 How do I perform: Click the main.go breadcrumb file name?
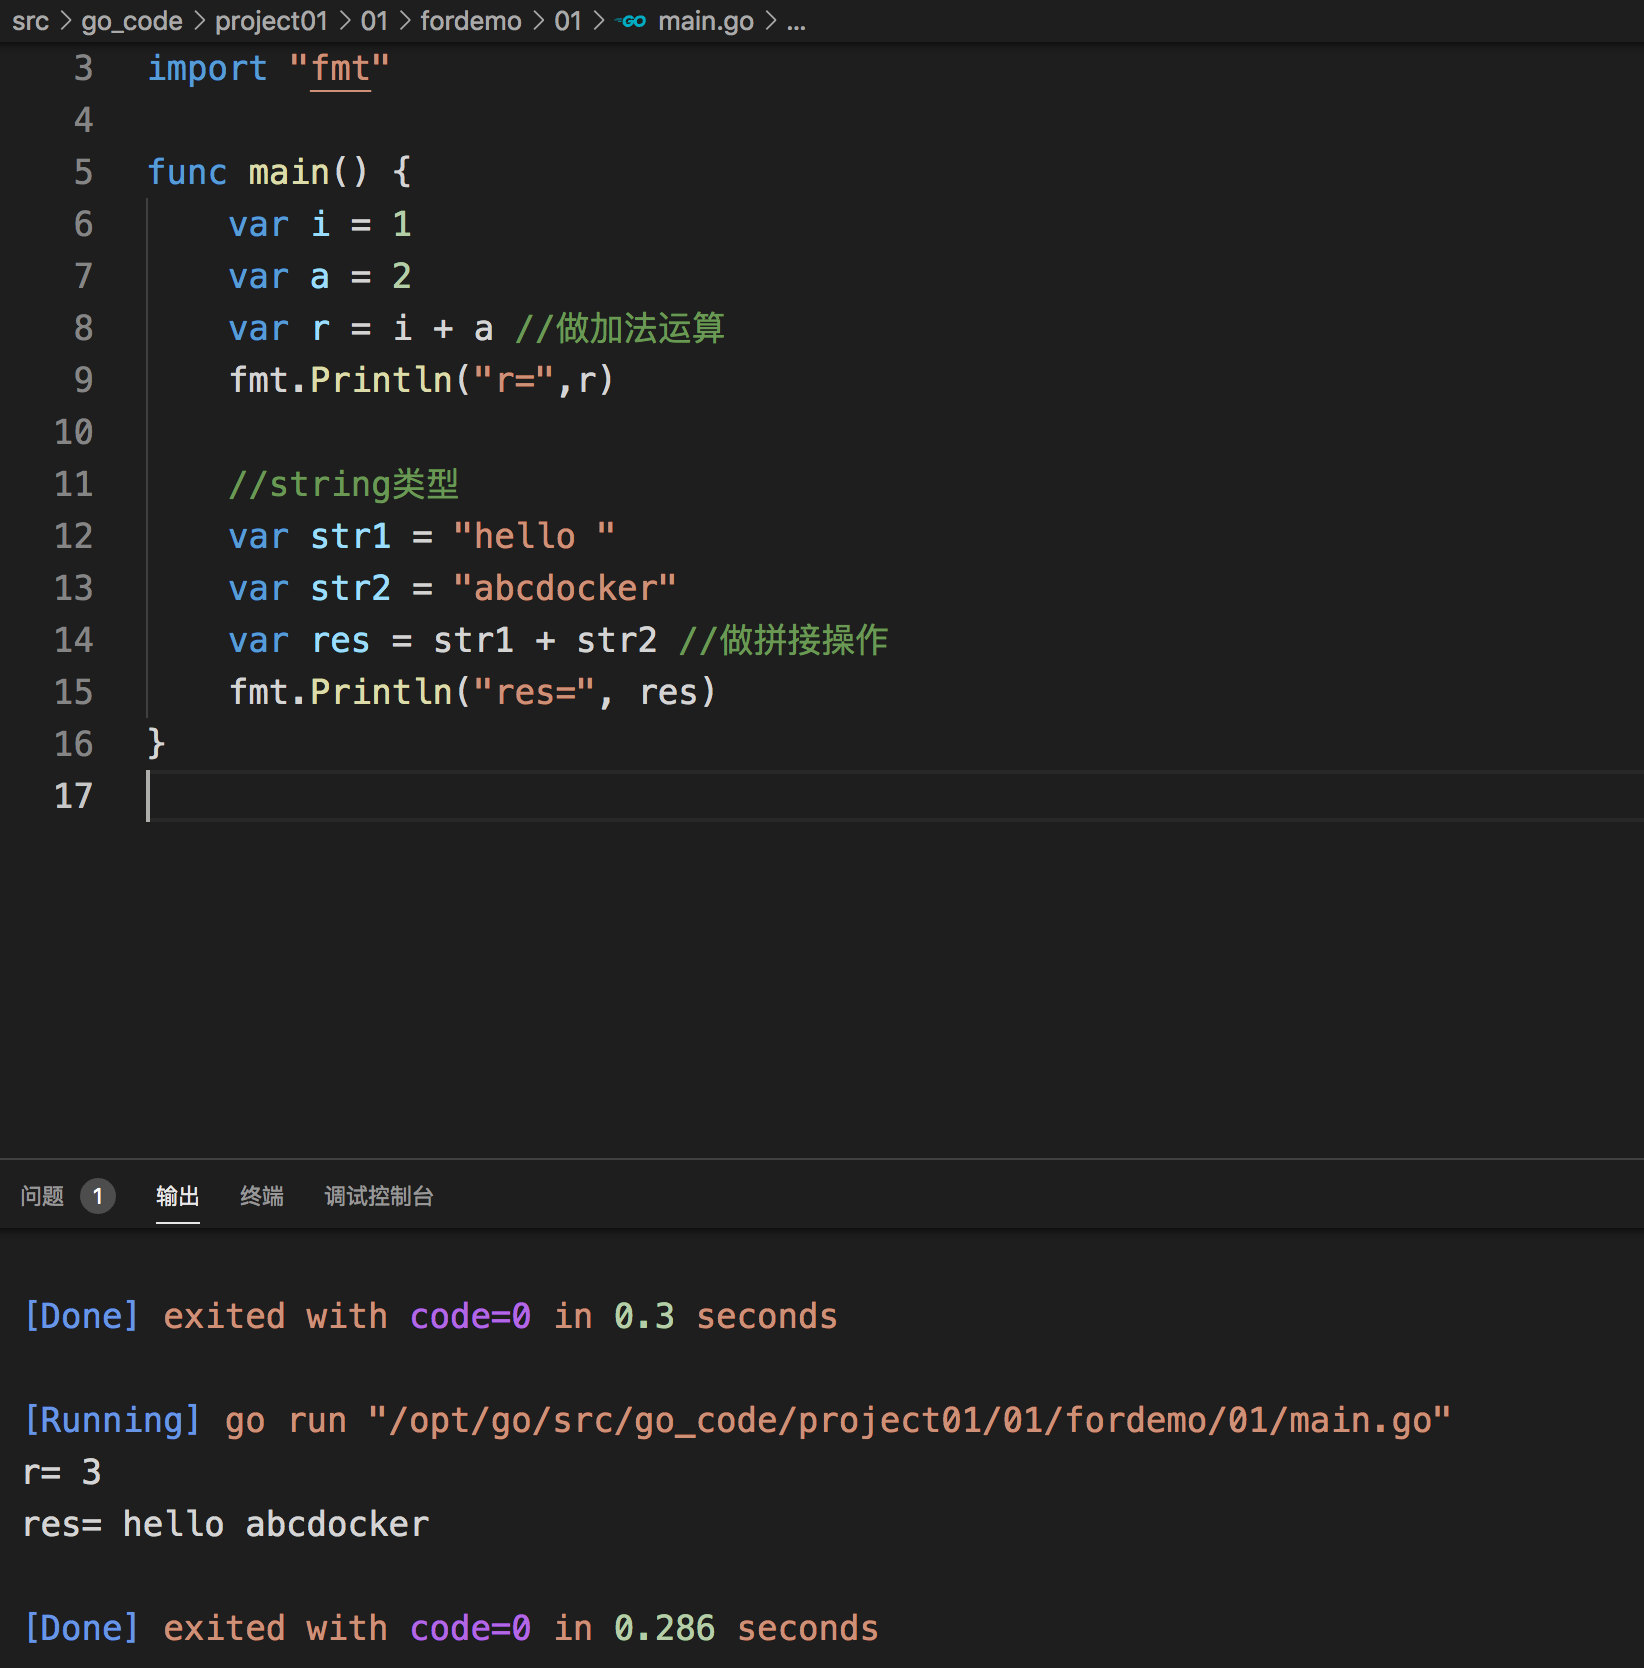click(705, 21)
